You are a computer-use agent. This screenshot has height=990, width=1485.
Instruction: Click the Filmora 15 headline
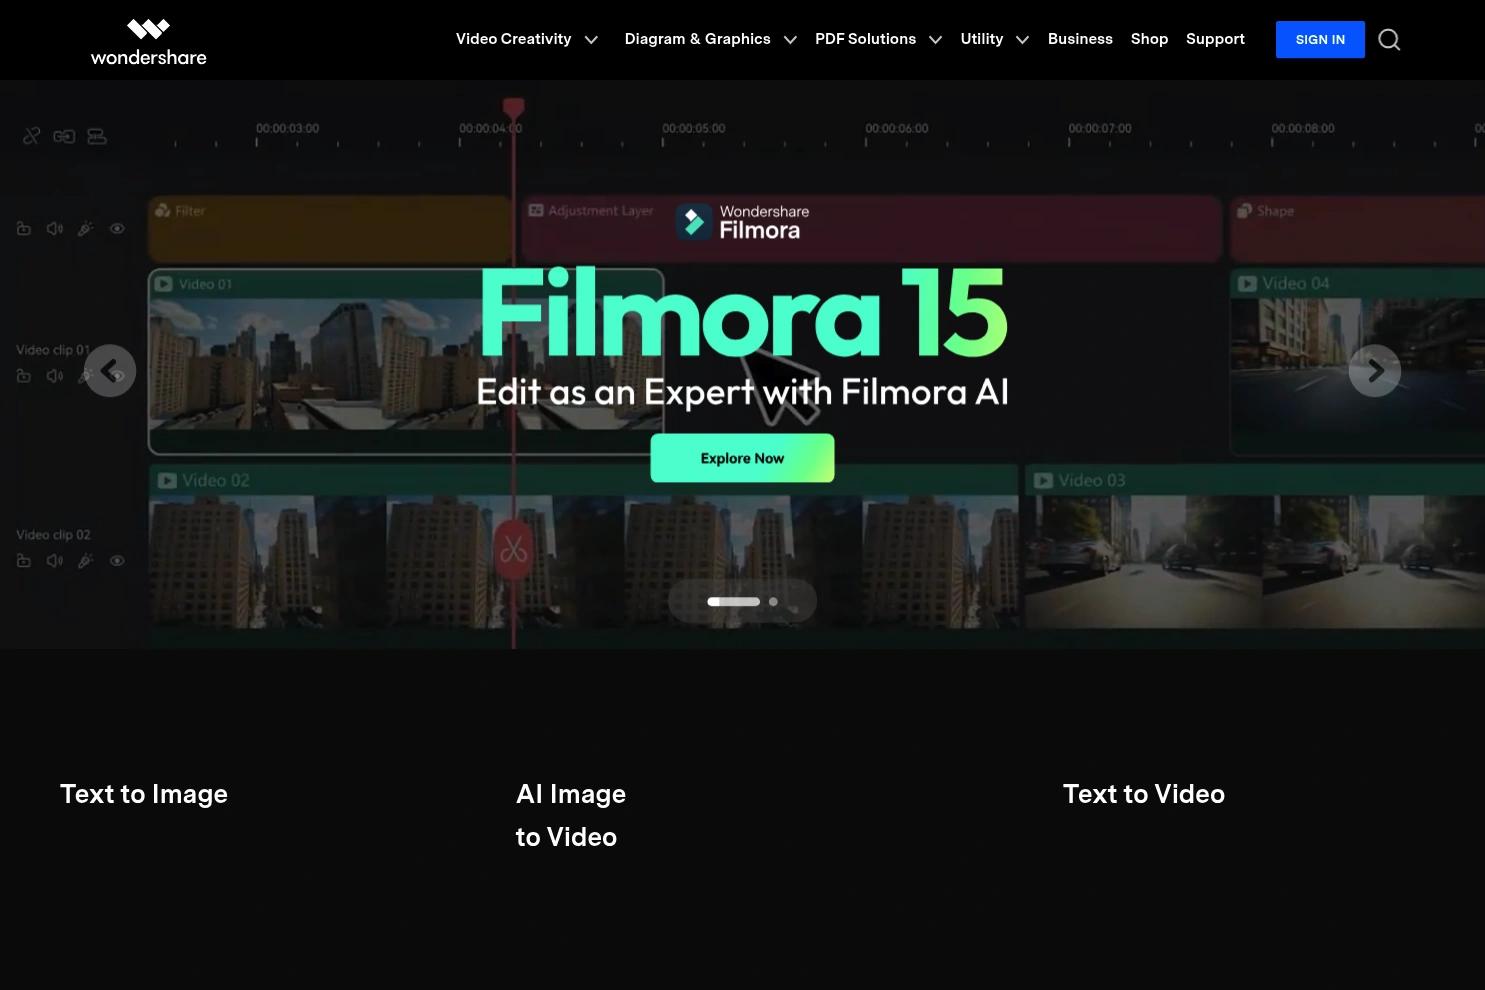743,312
